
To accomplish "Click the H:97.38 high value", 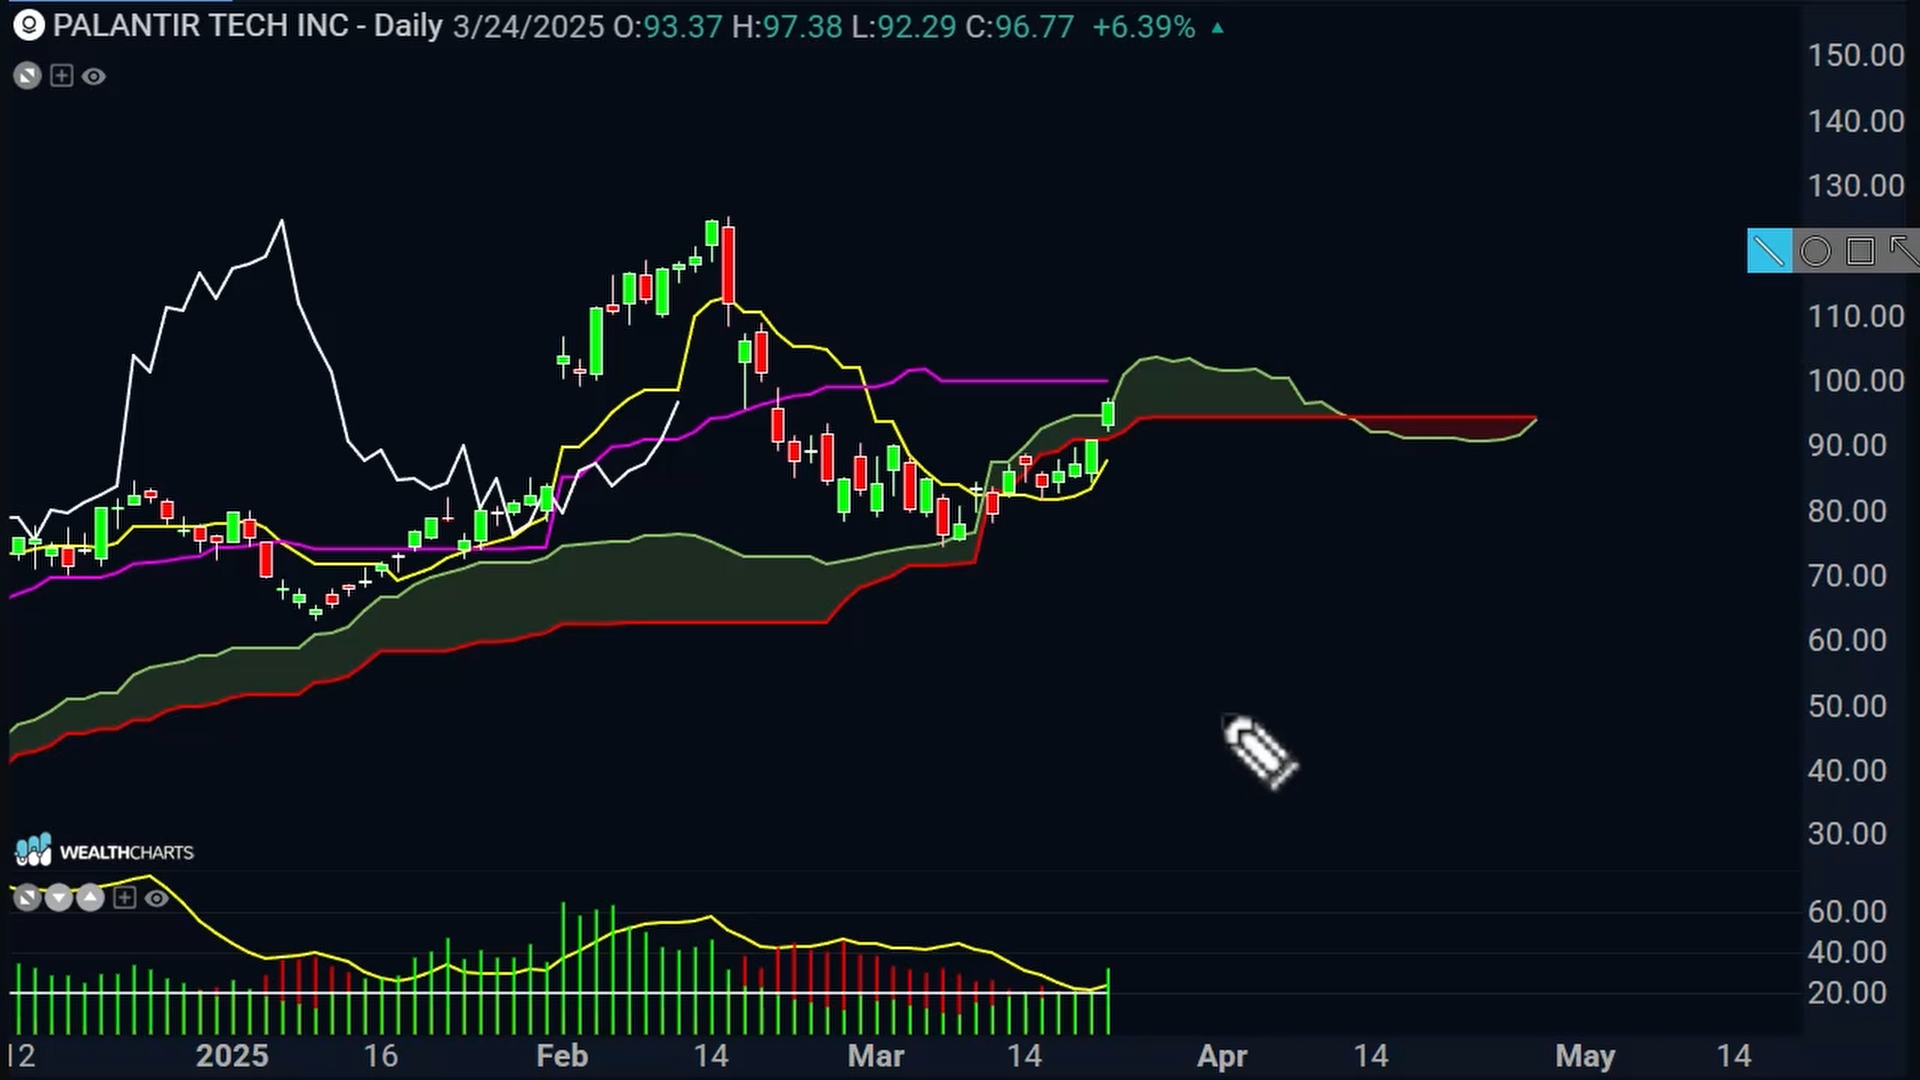I will tap(787, 27).
